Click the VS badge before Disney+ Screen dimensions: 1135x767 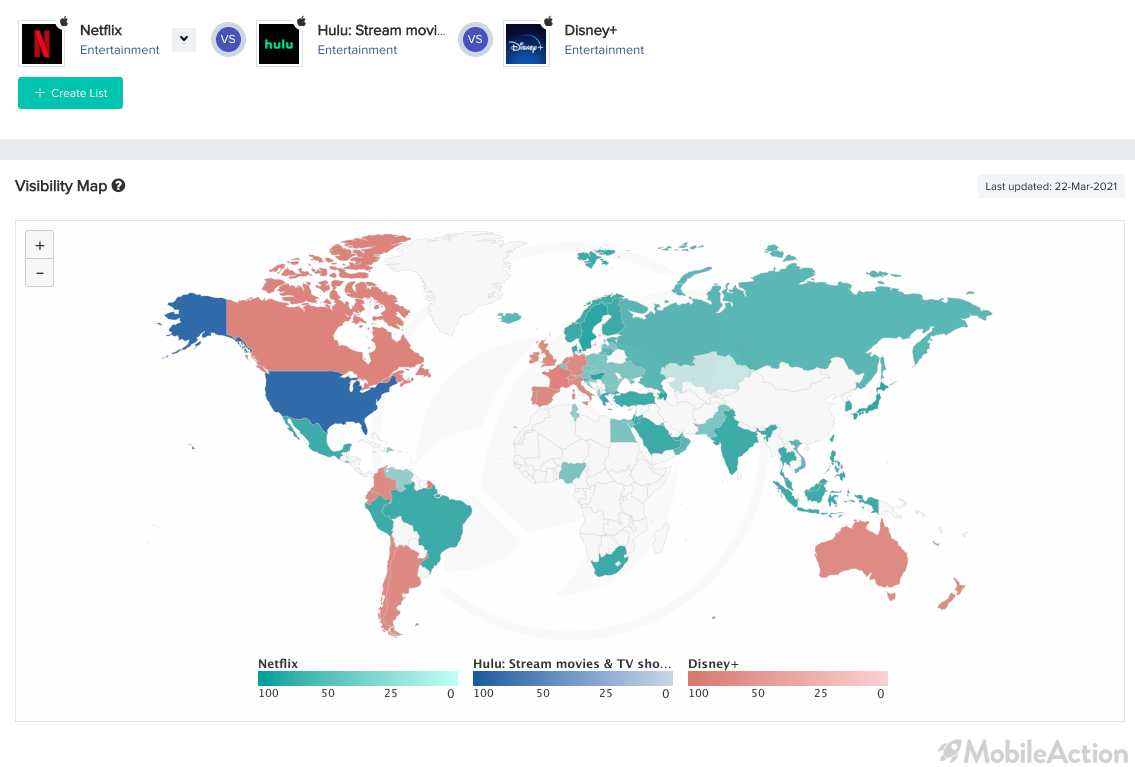475,39
